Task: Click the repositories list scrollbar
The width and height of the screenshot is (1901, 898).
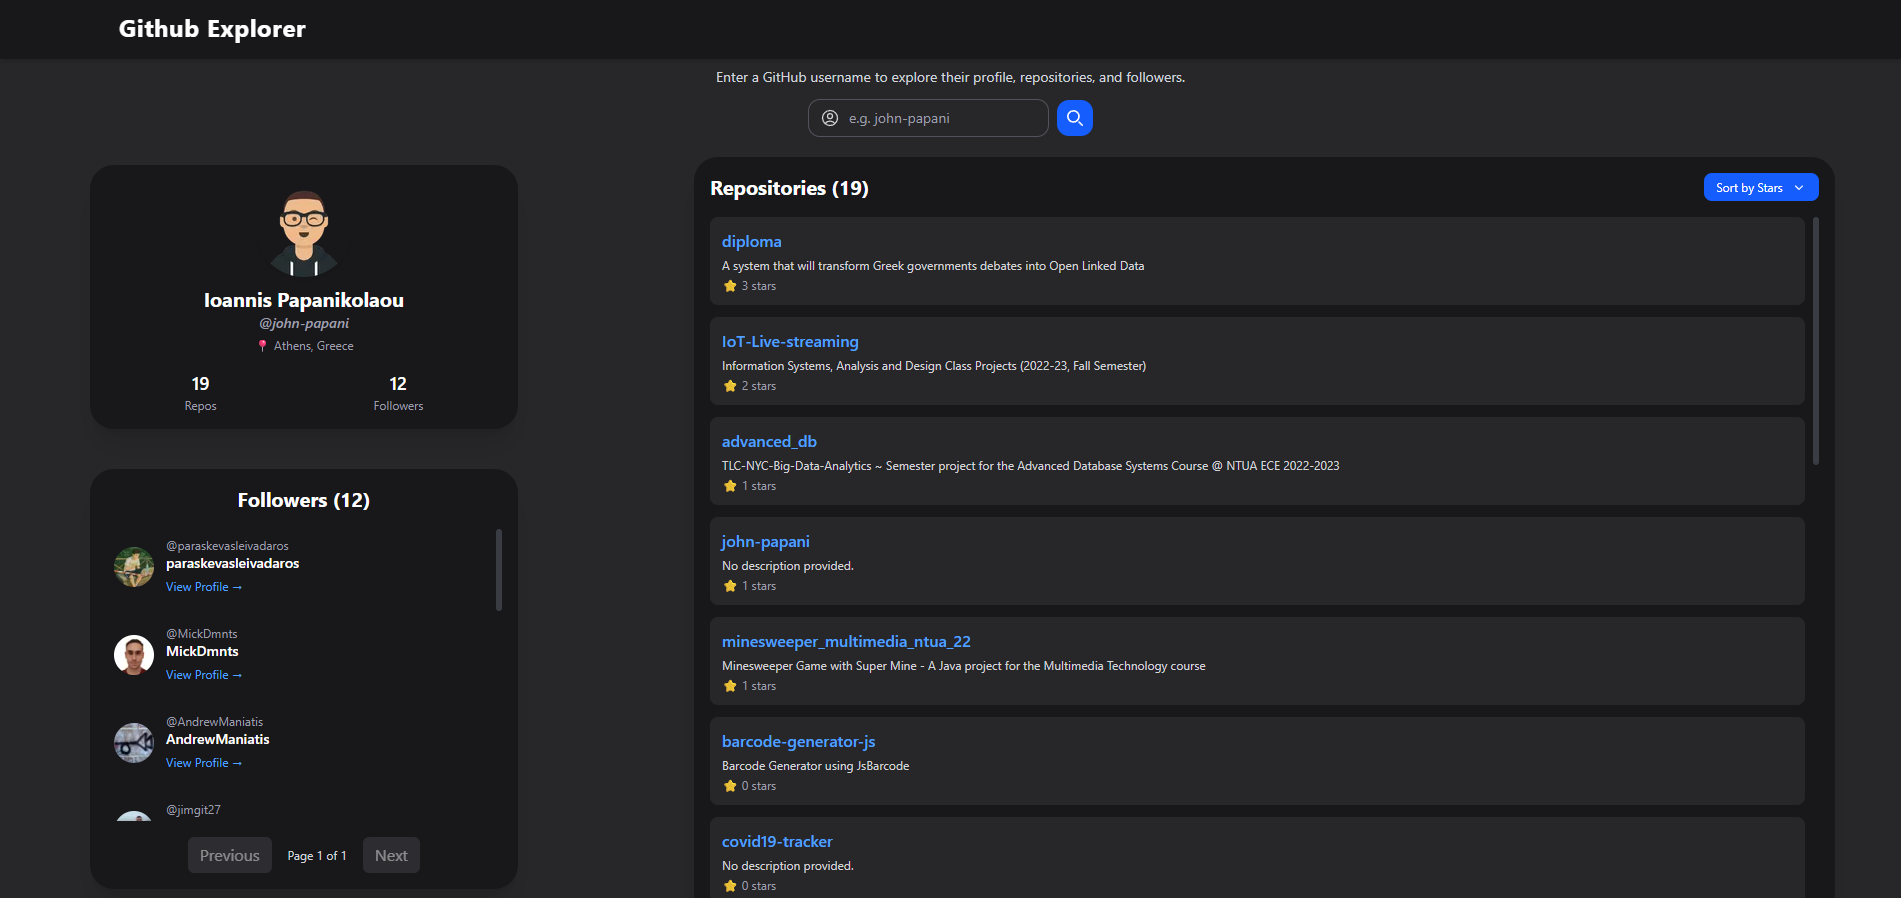Action: [1816, 341]
